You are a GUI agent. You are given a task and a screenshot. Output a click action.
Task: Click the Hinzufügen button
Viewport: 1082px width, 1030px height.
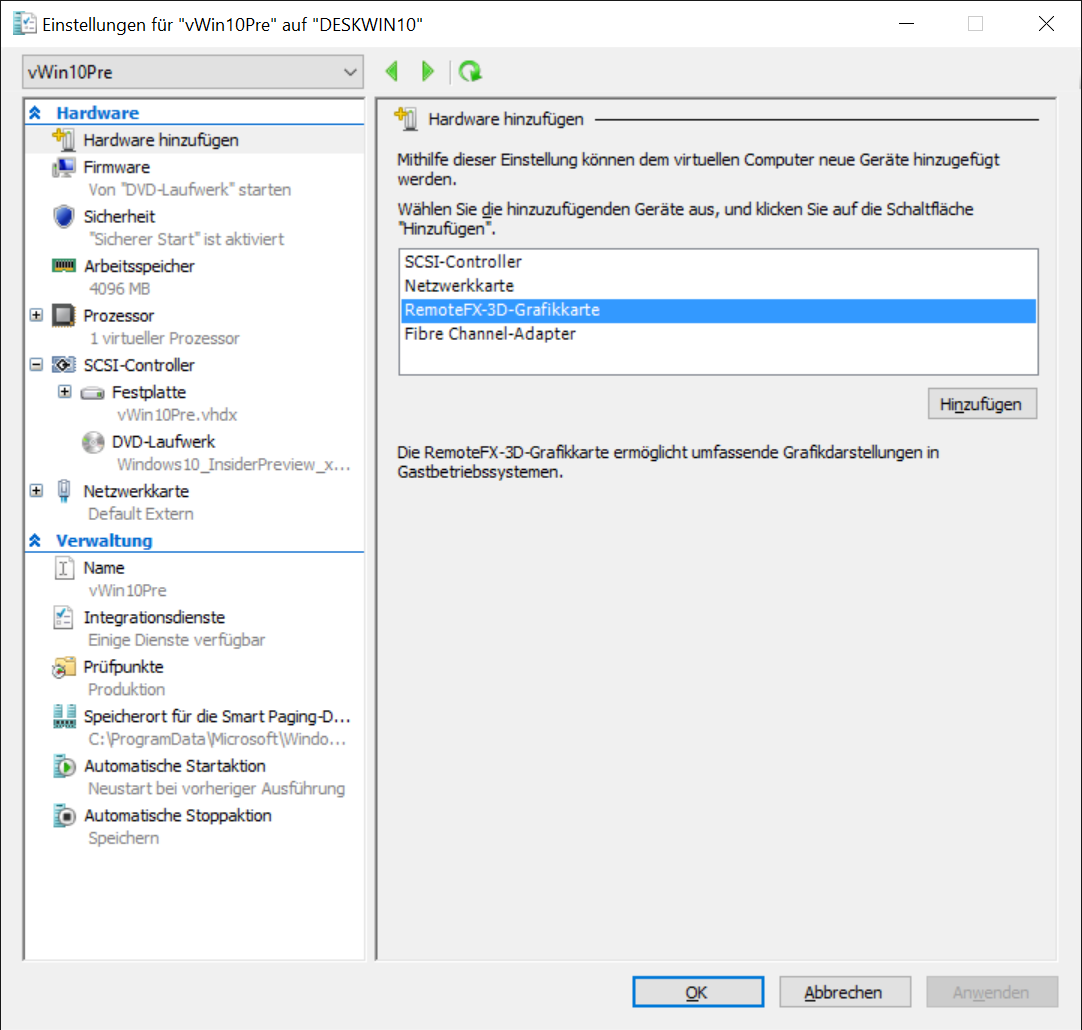coord(982,404)
